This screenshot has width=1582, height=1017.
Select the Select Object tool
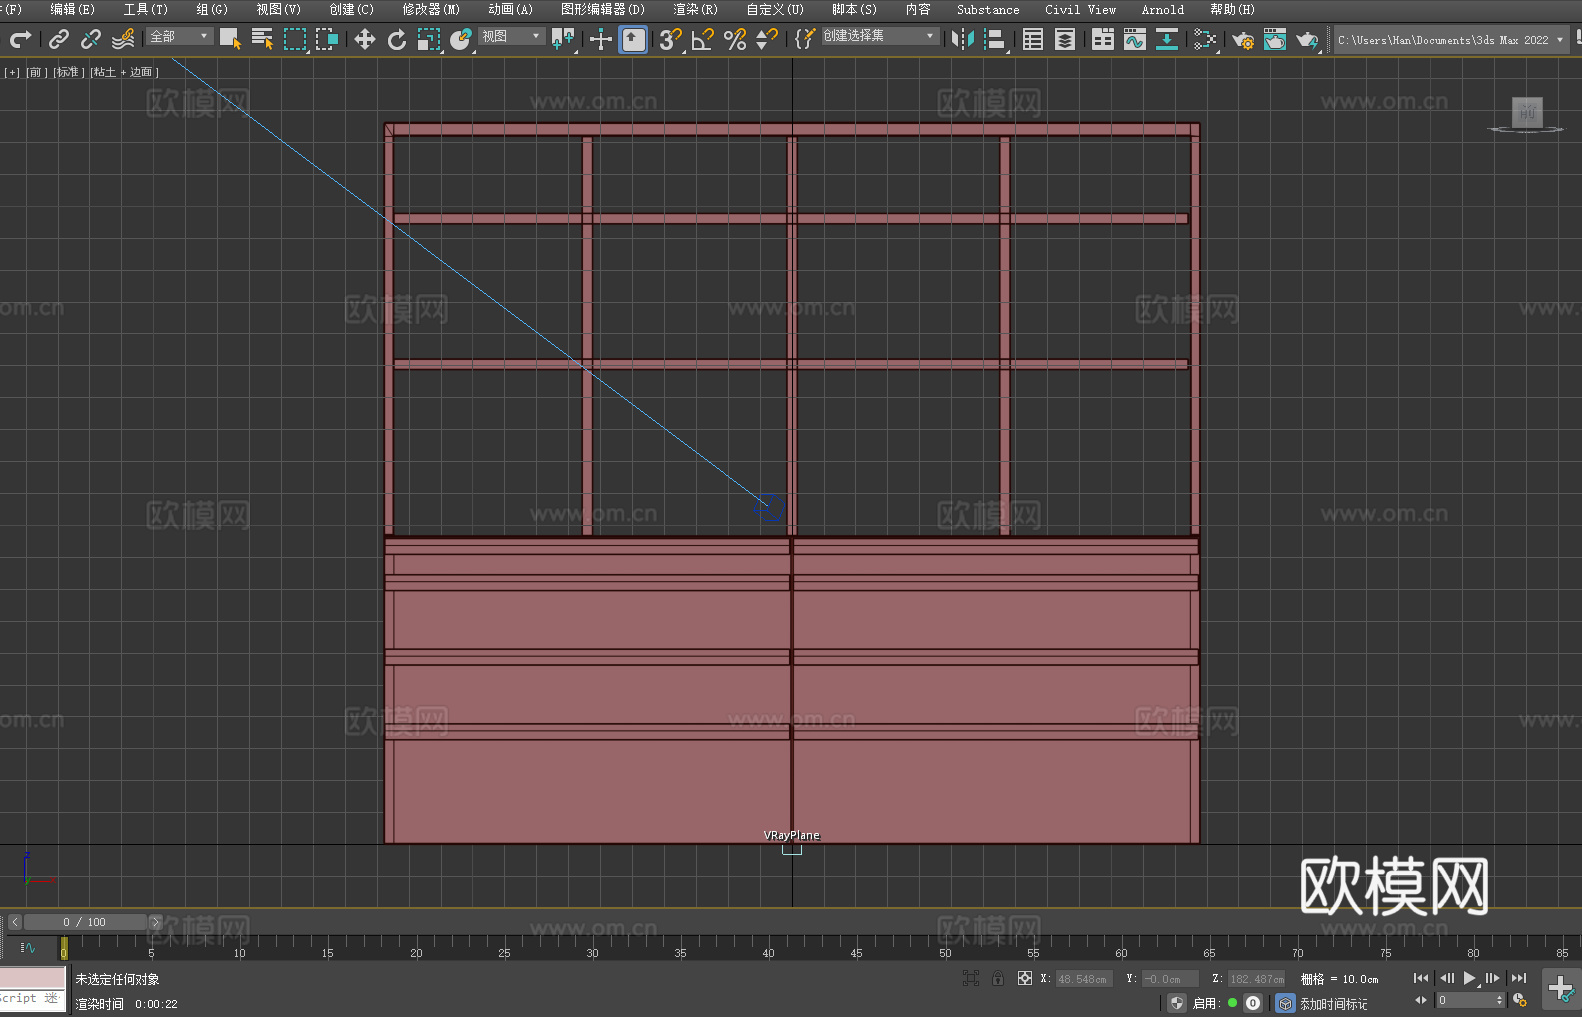pyautogui.click(x=230, y=39)
